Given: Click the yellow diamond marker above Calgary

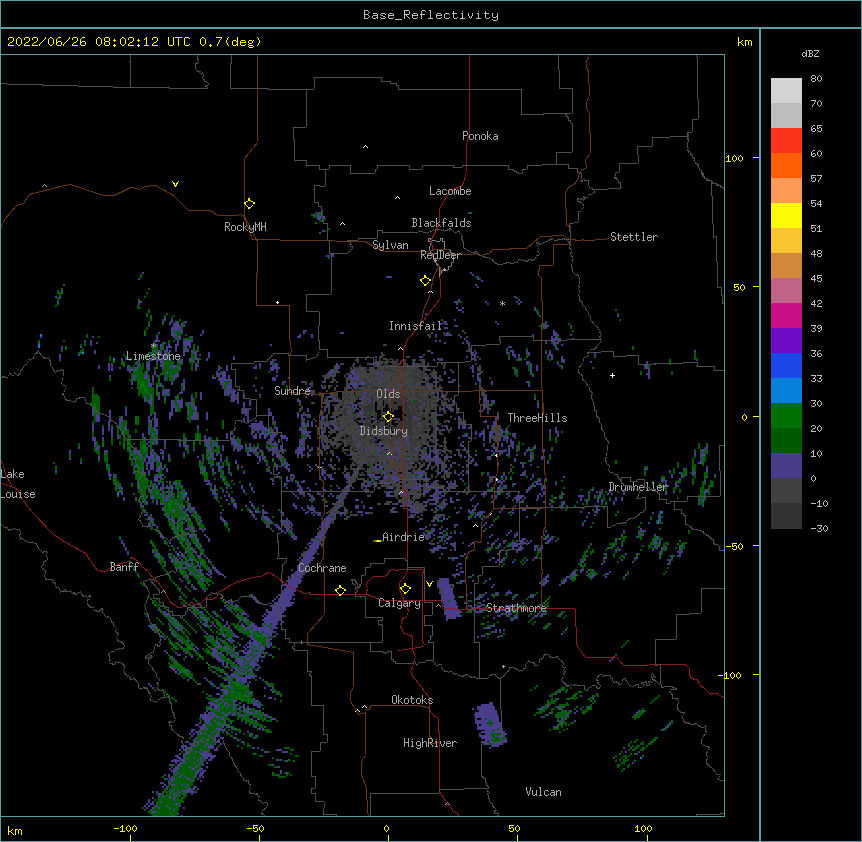Looking at the screenshot, I should 405,589.
